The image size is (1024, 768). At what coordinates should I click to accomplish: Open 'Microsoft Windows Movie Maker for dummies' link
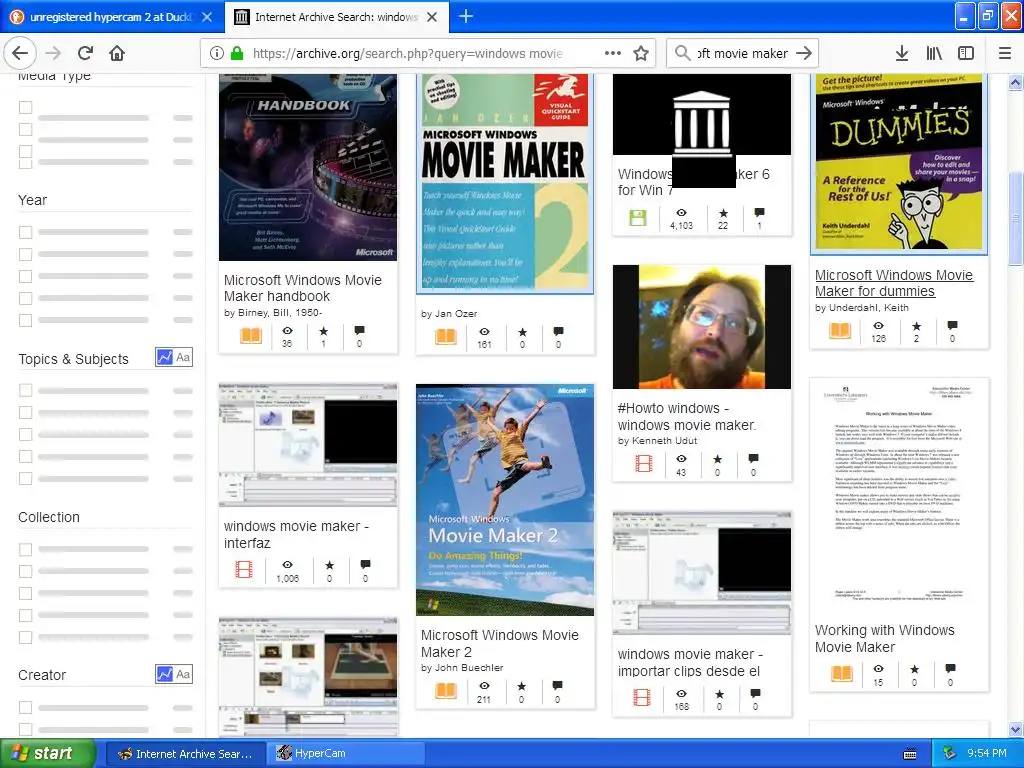893,283
